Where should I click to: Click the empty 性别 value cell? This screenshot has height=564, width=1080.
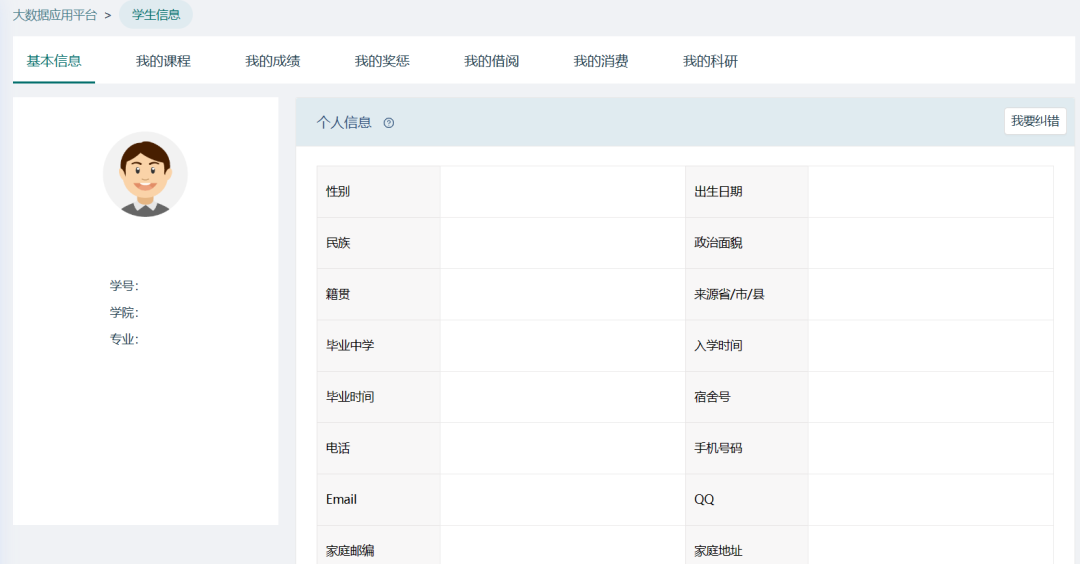coord(562,192)
